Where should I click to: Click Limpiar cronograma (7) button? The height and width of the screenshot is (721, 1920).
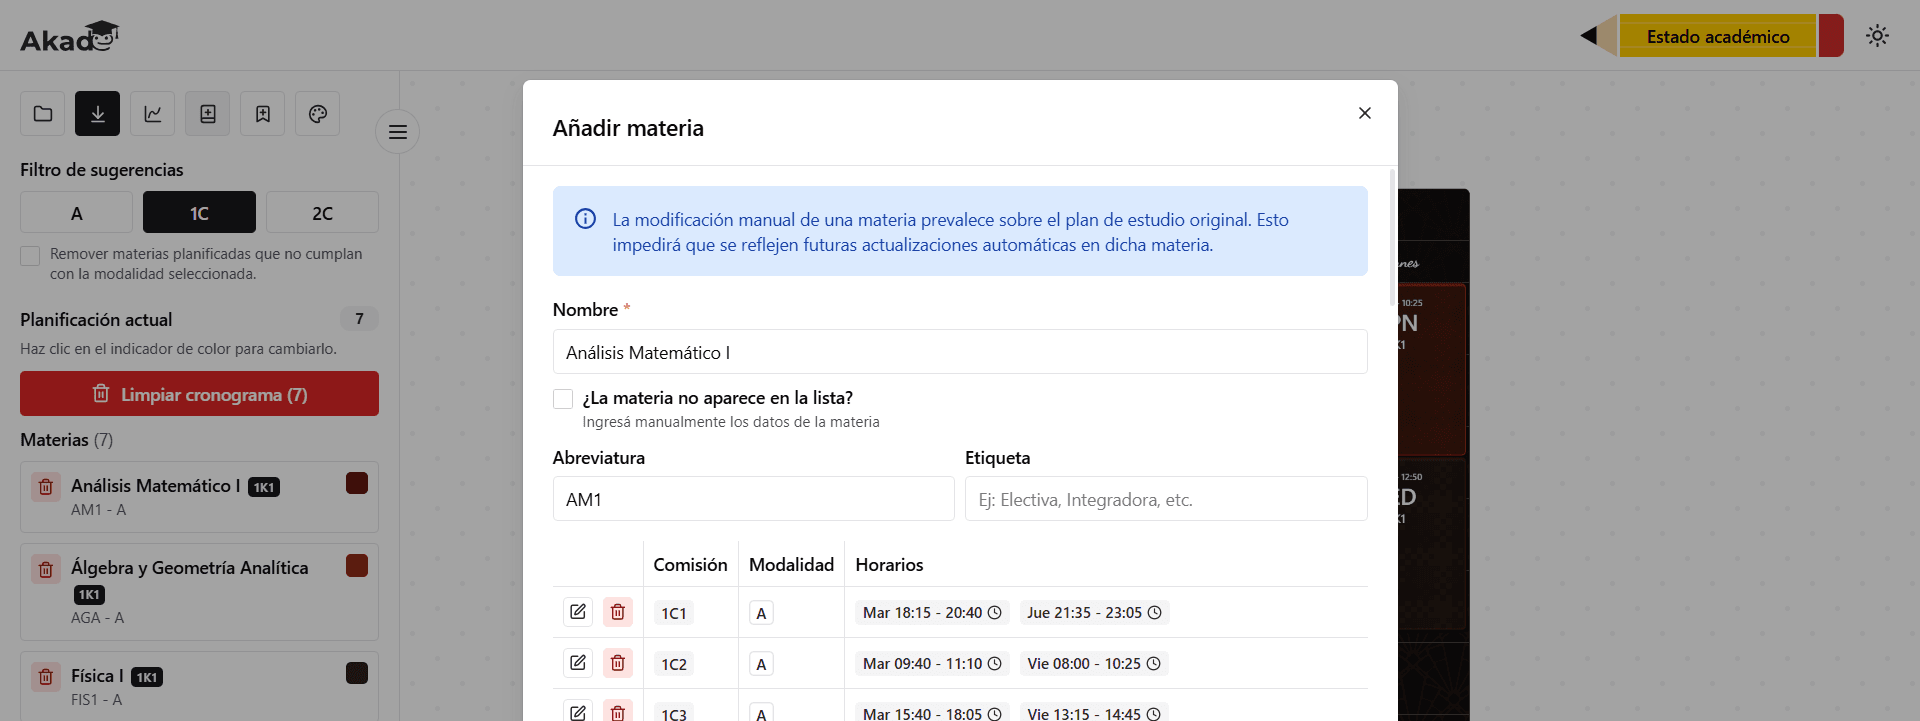click(x=199, y=394)
